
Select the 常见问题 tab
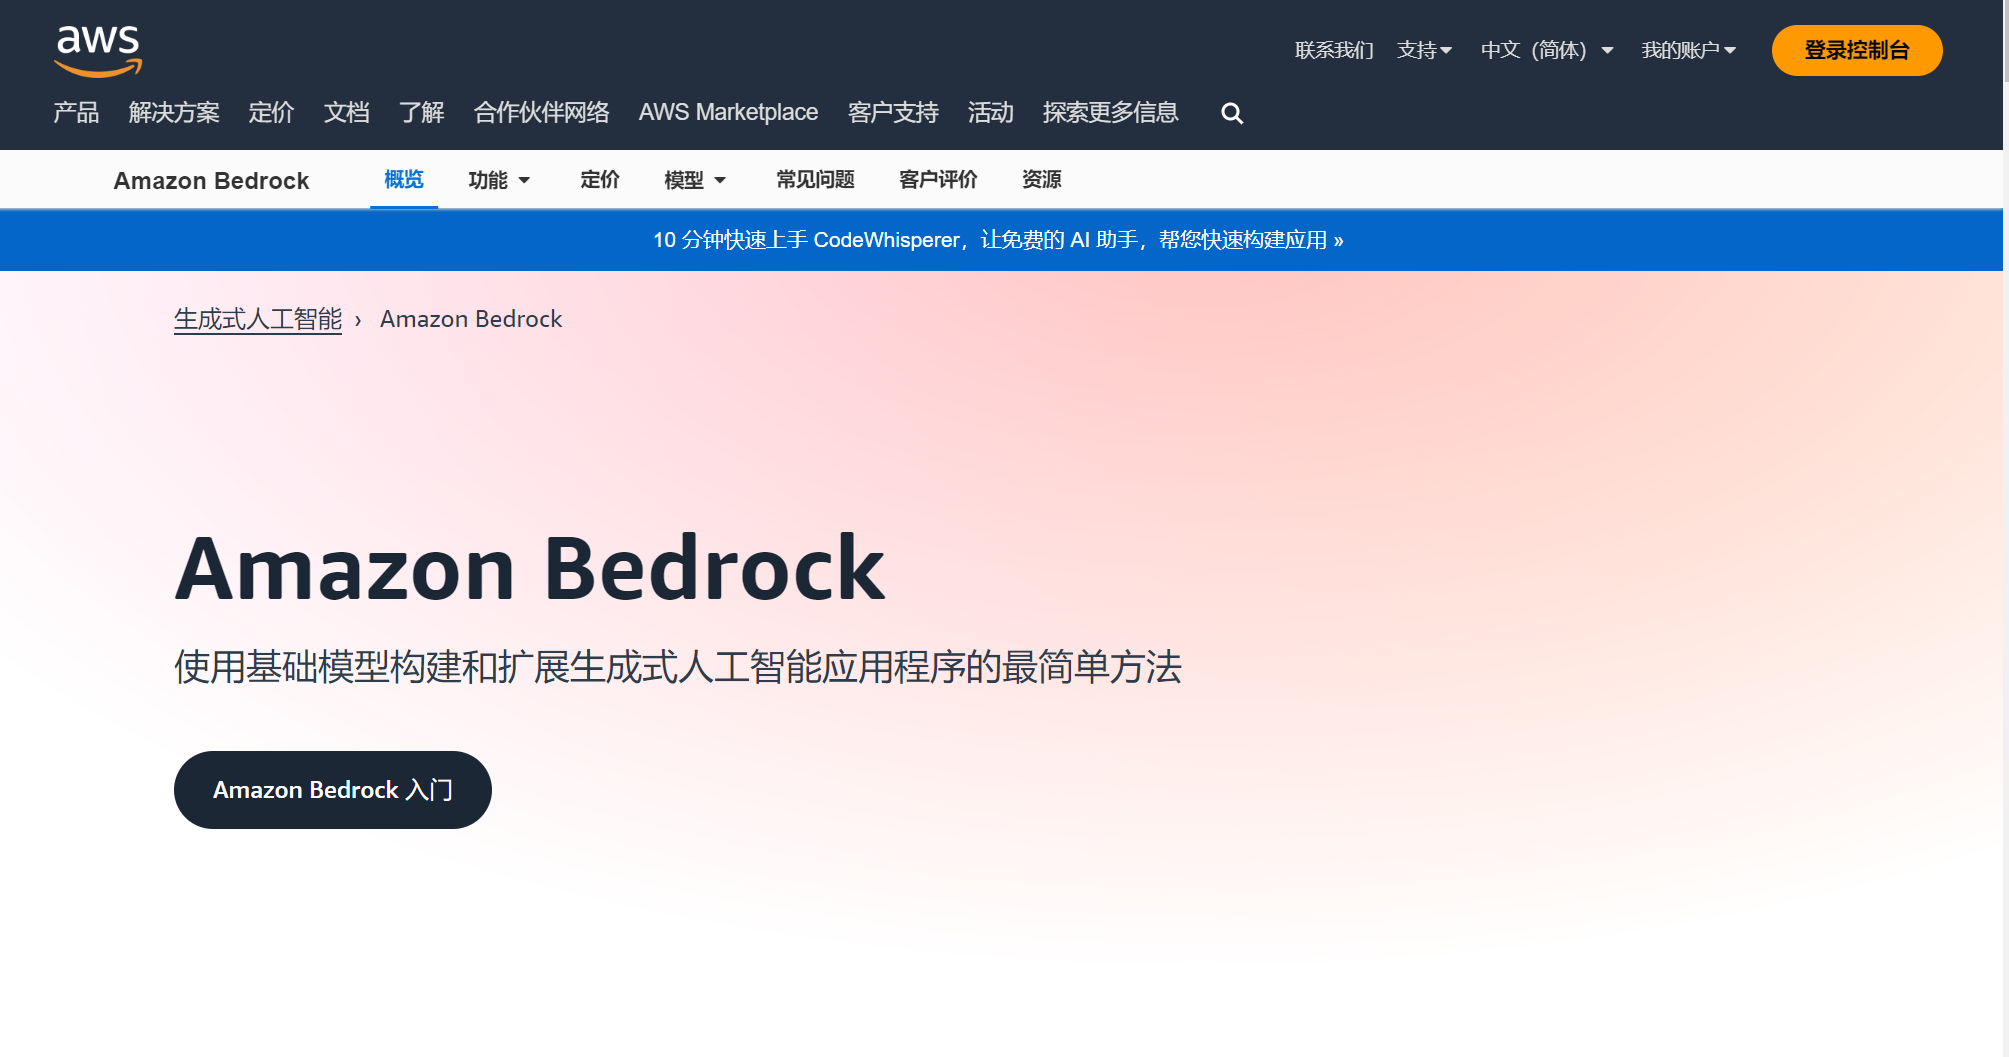click(815, 180)
